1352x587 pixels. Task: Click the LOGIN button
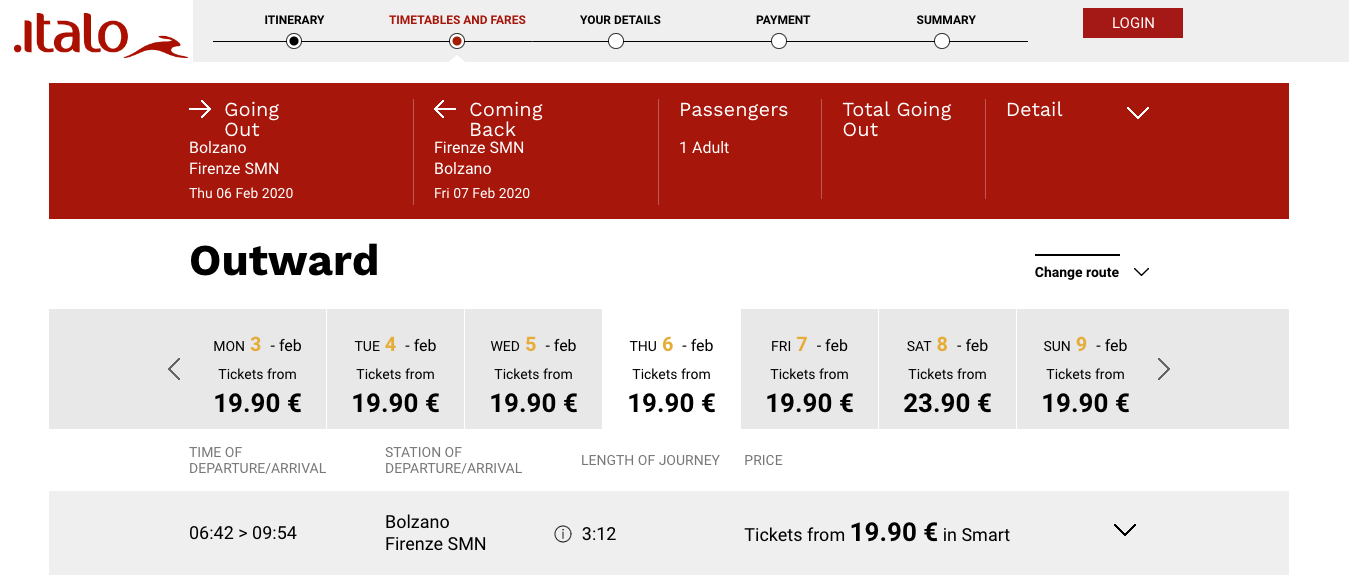click(x=1133, y=23)
